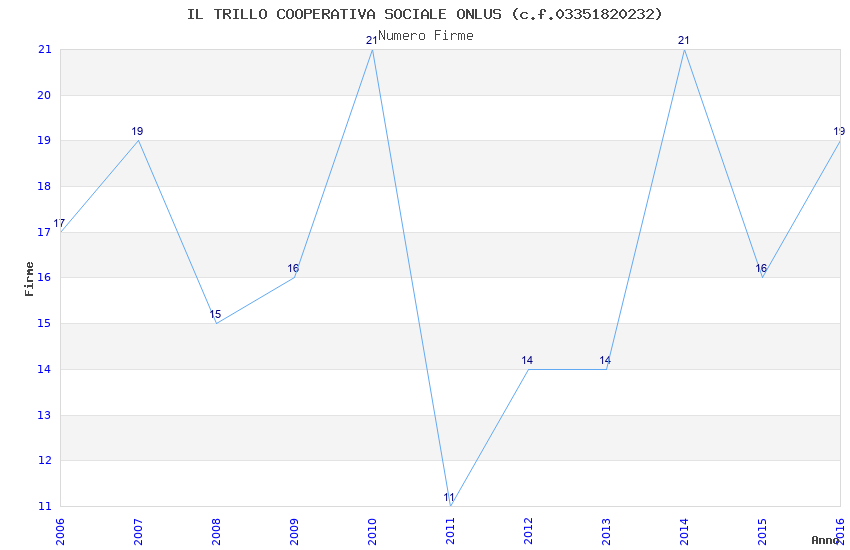Click data label 21 at 2014 peak

pyautogui.click(x=684, y=40)
